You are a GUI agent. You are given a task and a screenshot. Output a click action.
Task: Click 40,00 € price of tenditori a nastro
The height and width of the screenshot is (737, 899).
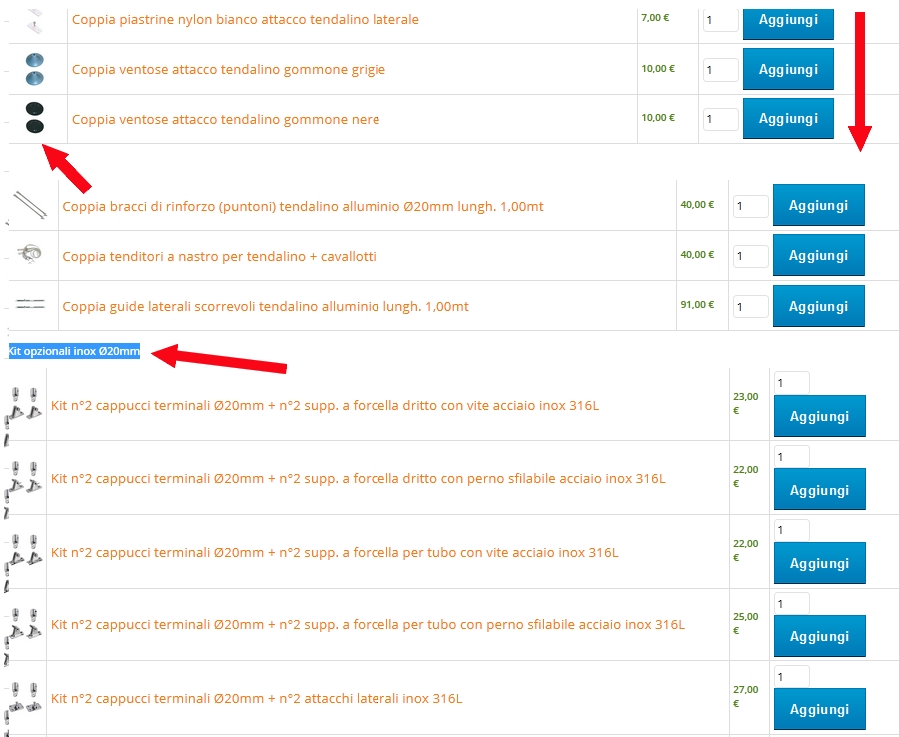(697, 254)
